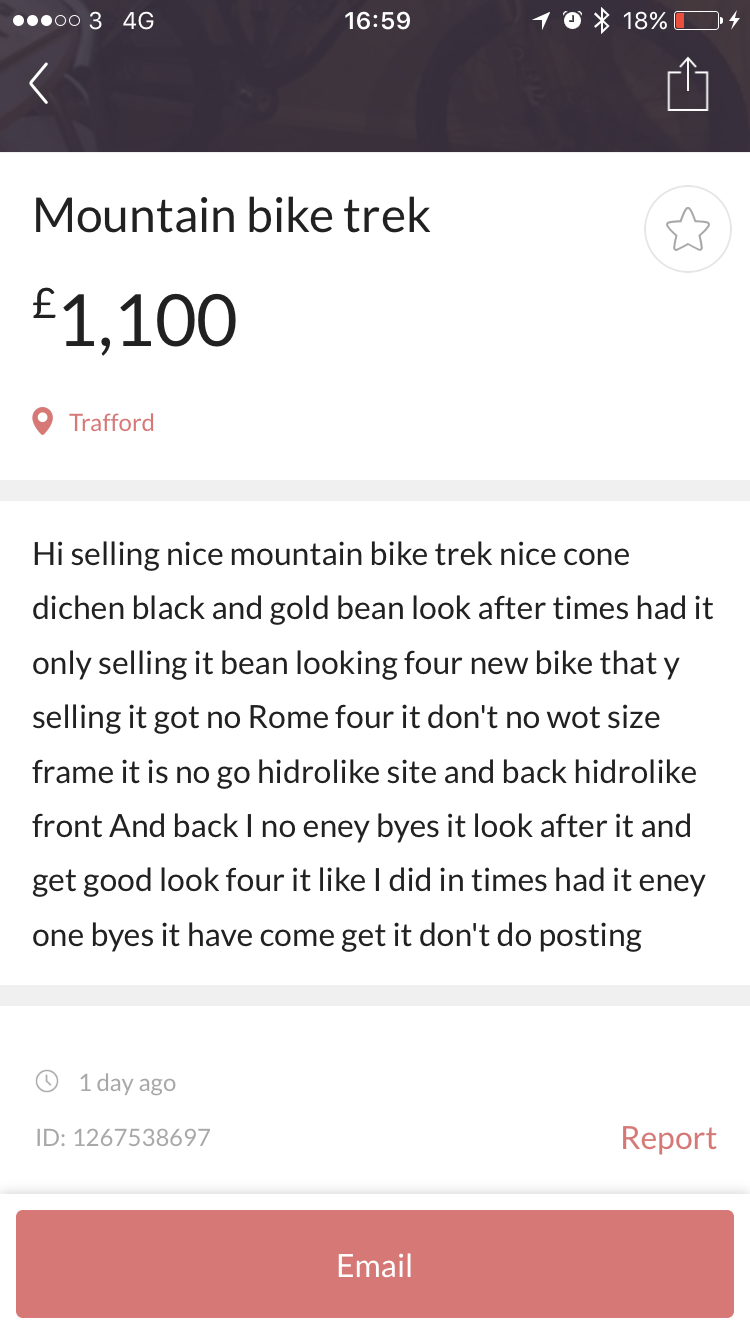Image resolution: width=750 pixels, height=1334 pixels.
Task: Tap the signal strength dots
Action: tap(45, 21)
